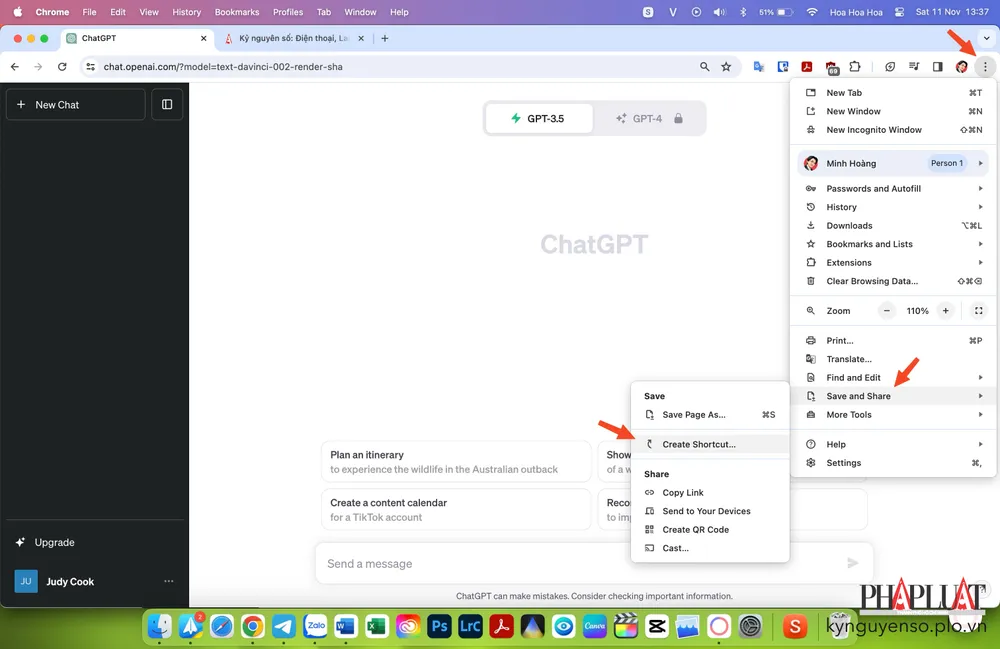The image size is (1000, 649).
Task: Launch Photoshop from the Dock
Action: click(x=440, y=627)
